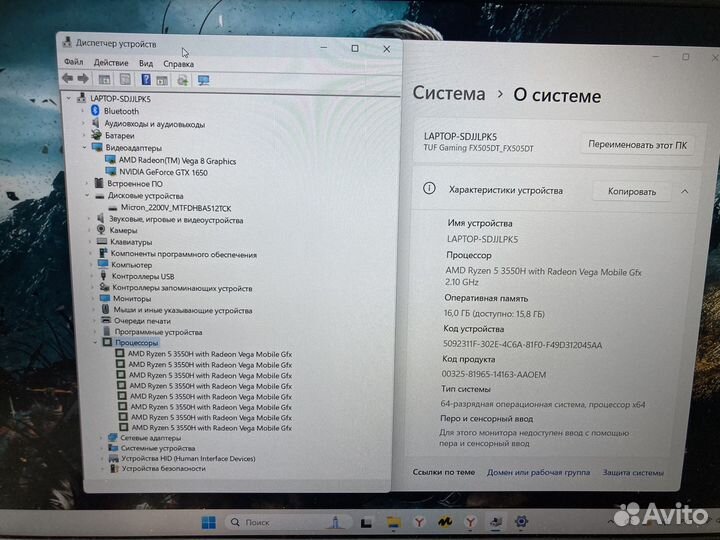Screen dimensions: 720x540
Task: Open the Справка menu
Action: [178, 64]
